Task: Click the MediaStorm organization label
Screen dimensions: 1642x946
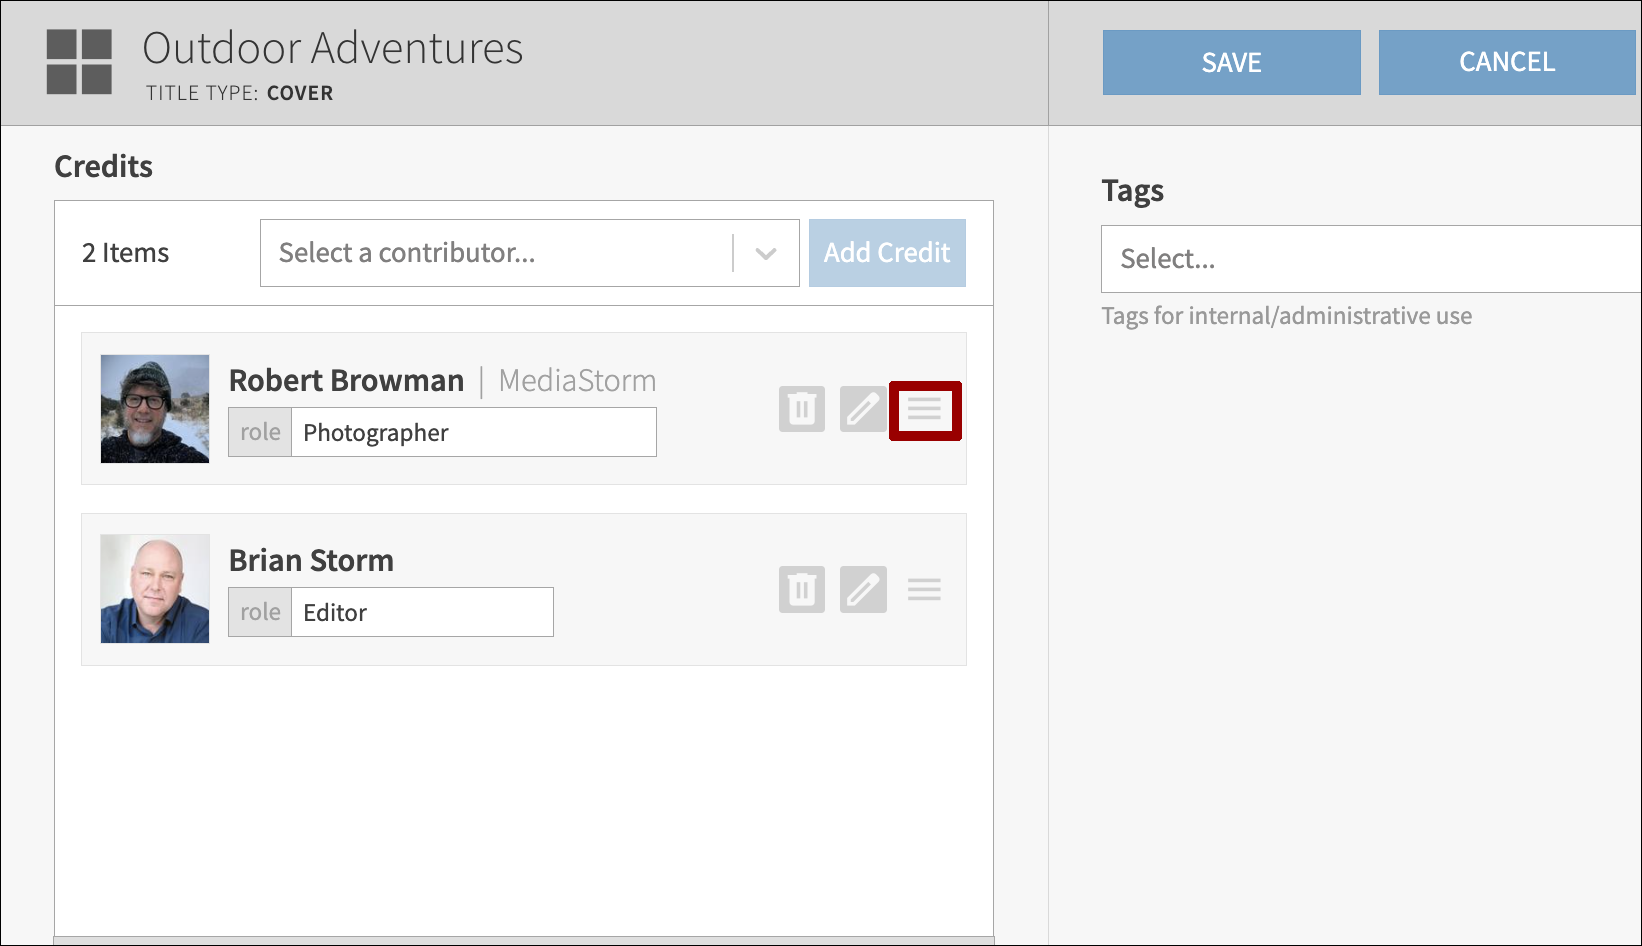Action: (577, 381)
